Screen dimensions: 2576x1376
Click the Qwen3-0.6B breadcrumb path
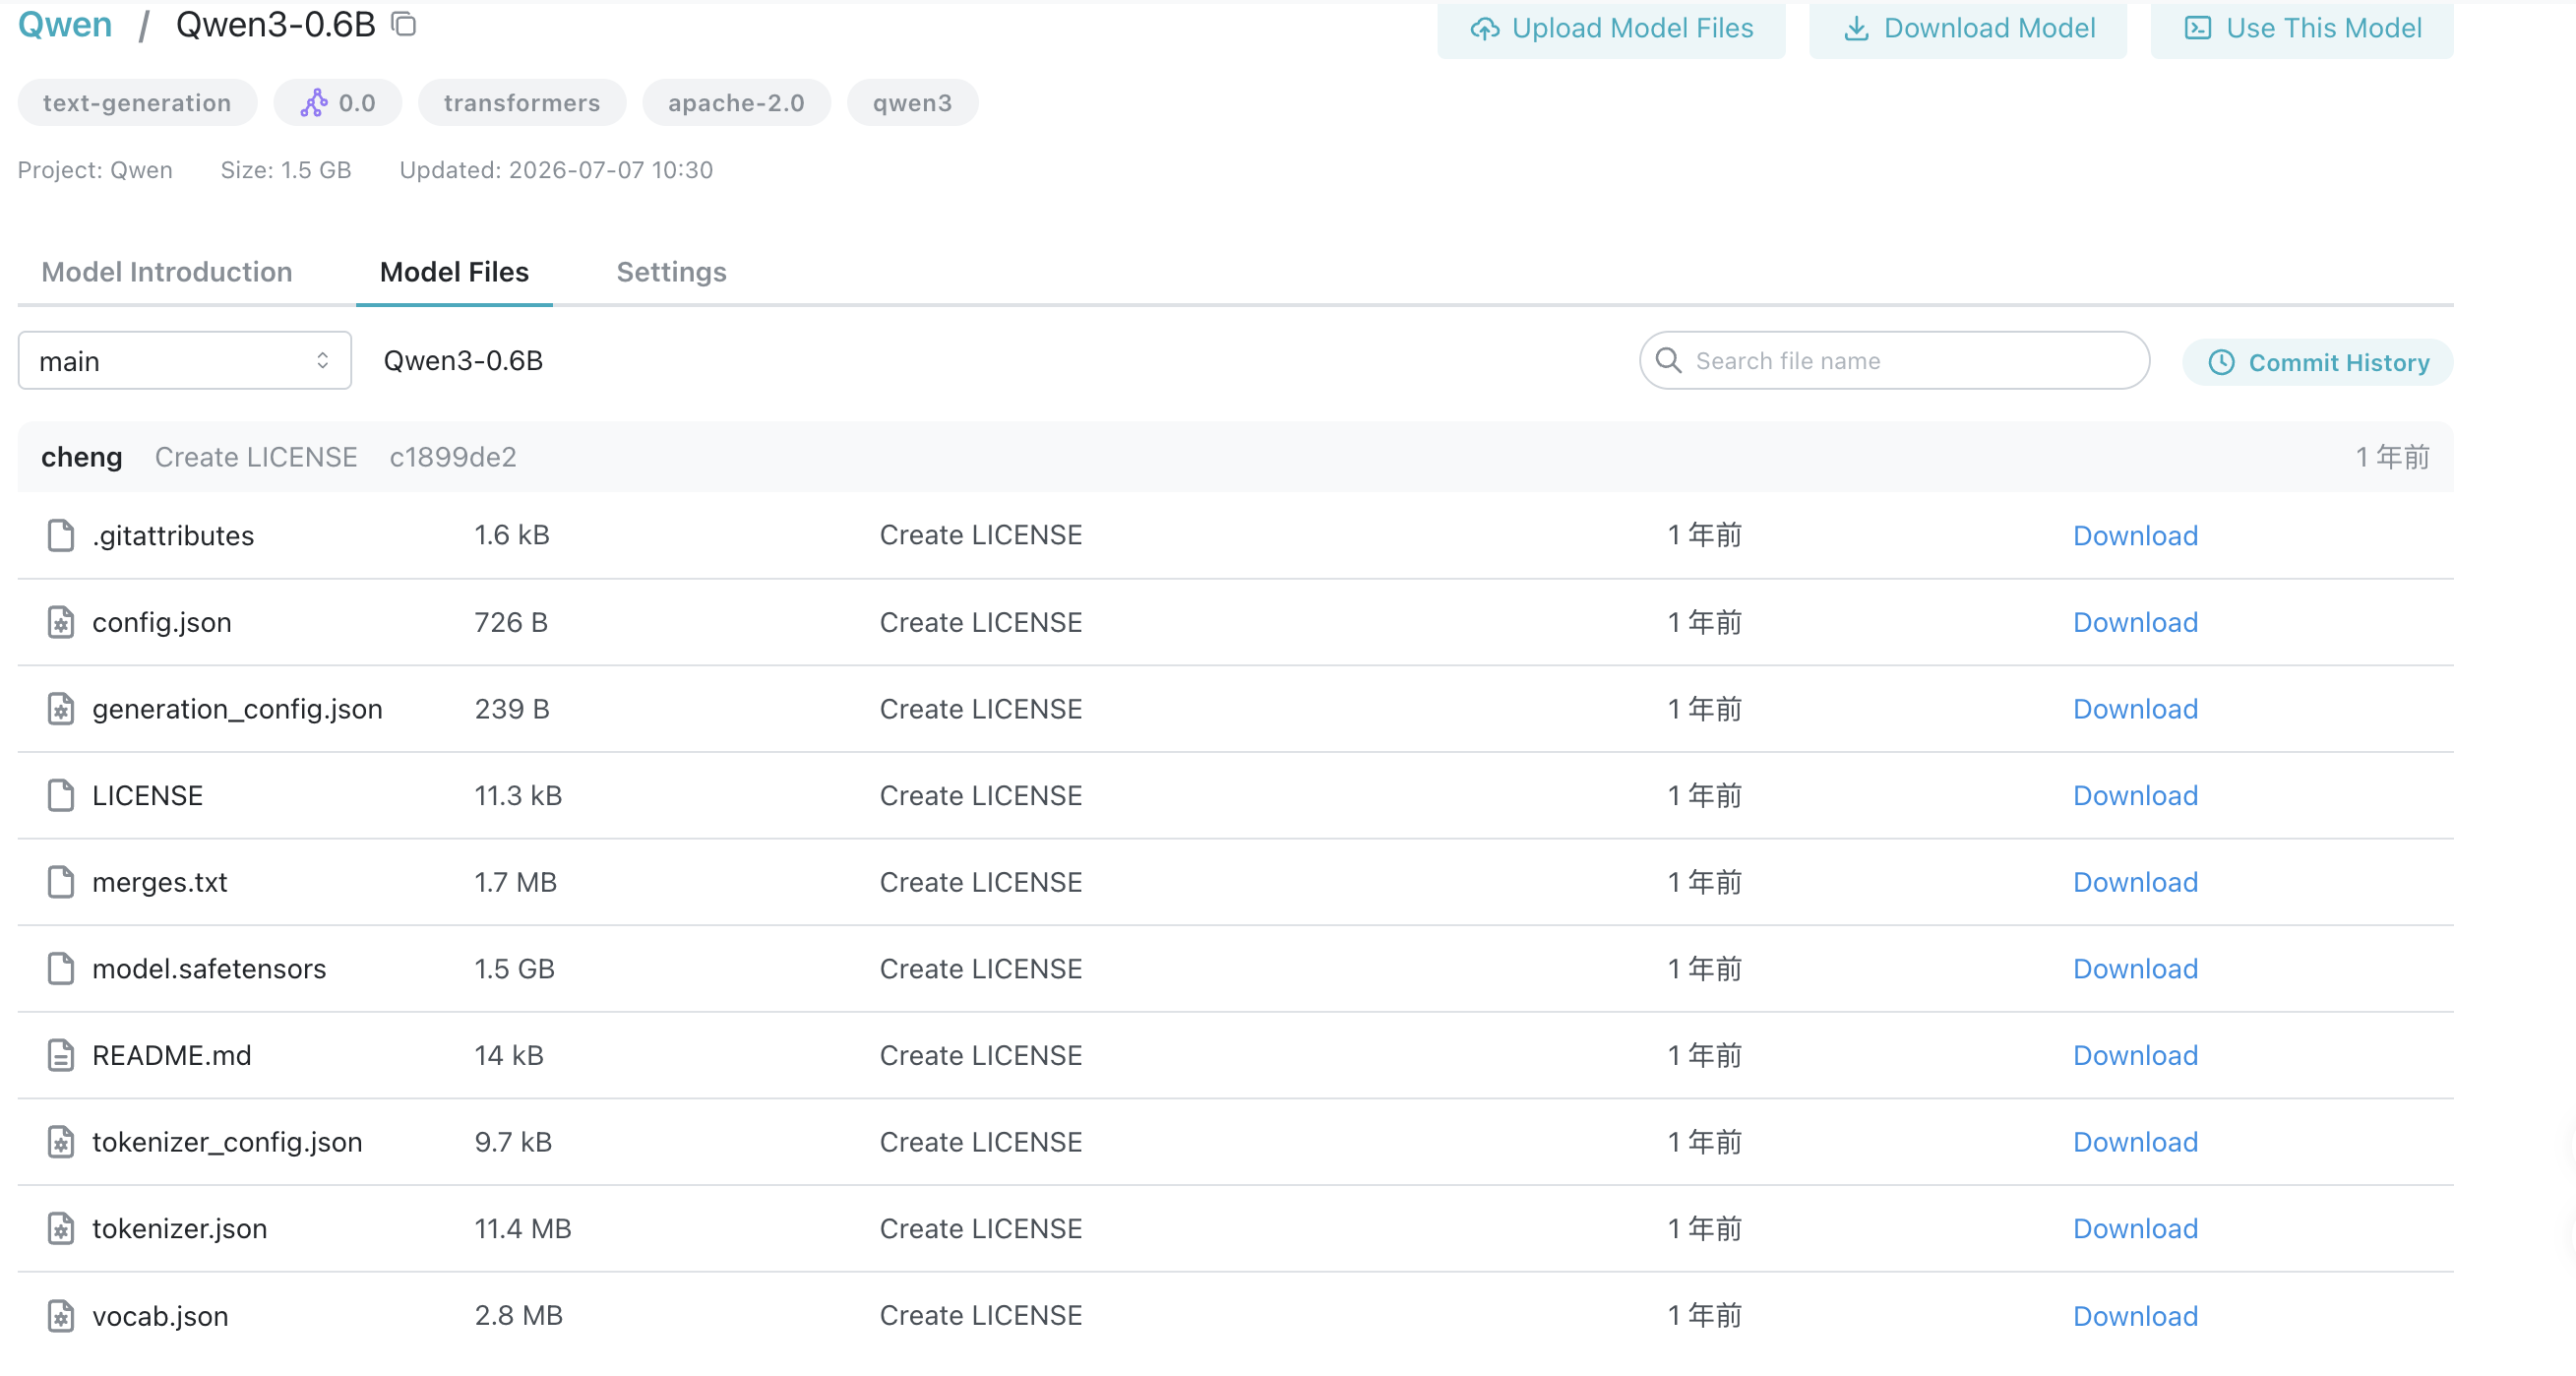[x=463, y=360]
